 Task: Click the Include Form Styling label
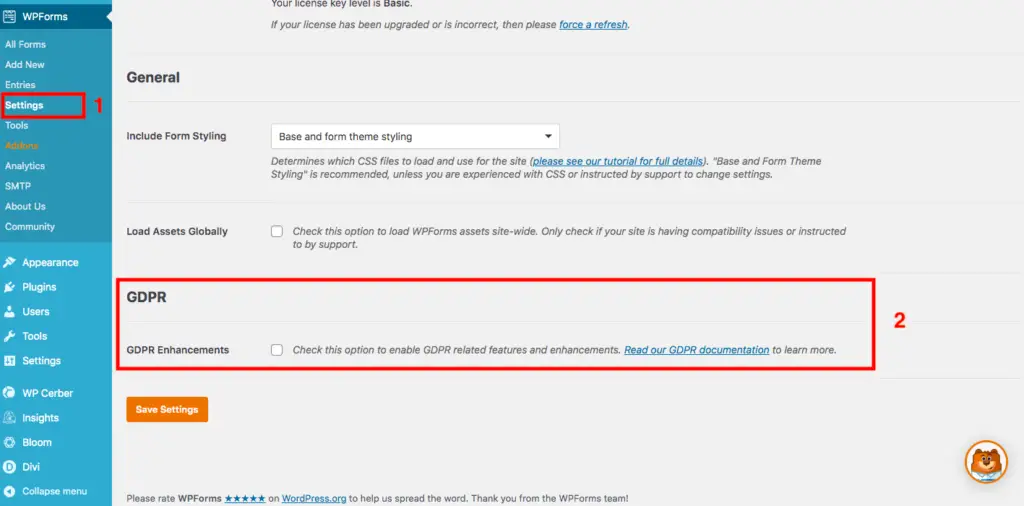pyautogui.click(x=176, y=136)
